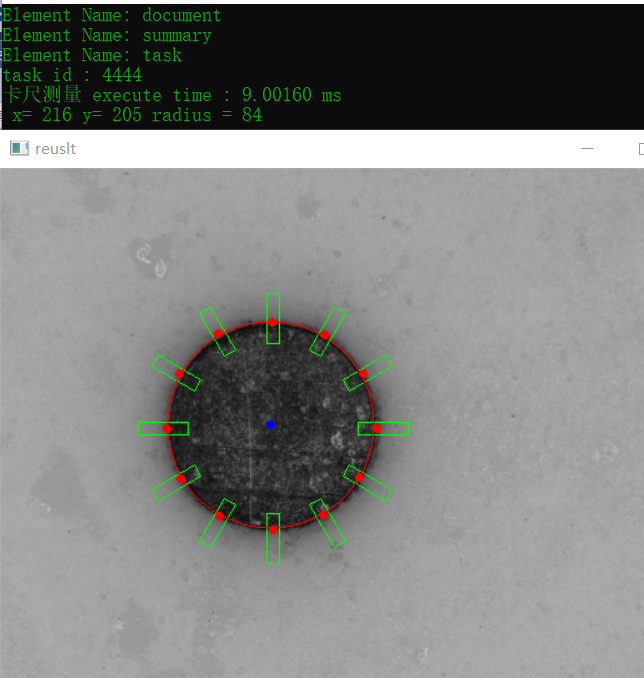Click the reuslt window app icon
This screenshot has height=678, width=644.
(x=19, y=148)
